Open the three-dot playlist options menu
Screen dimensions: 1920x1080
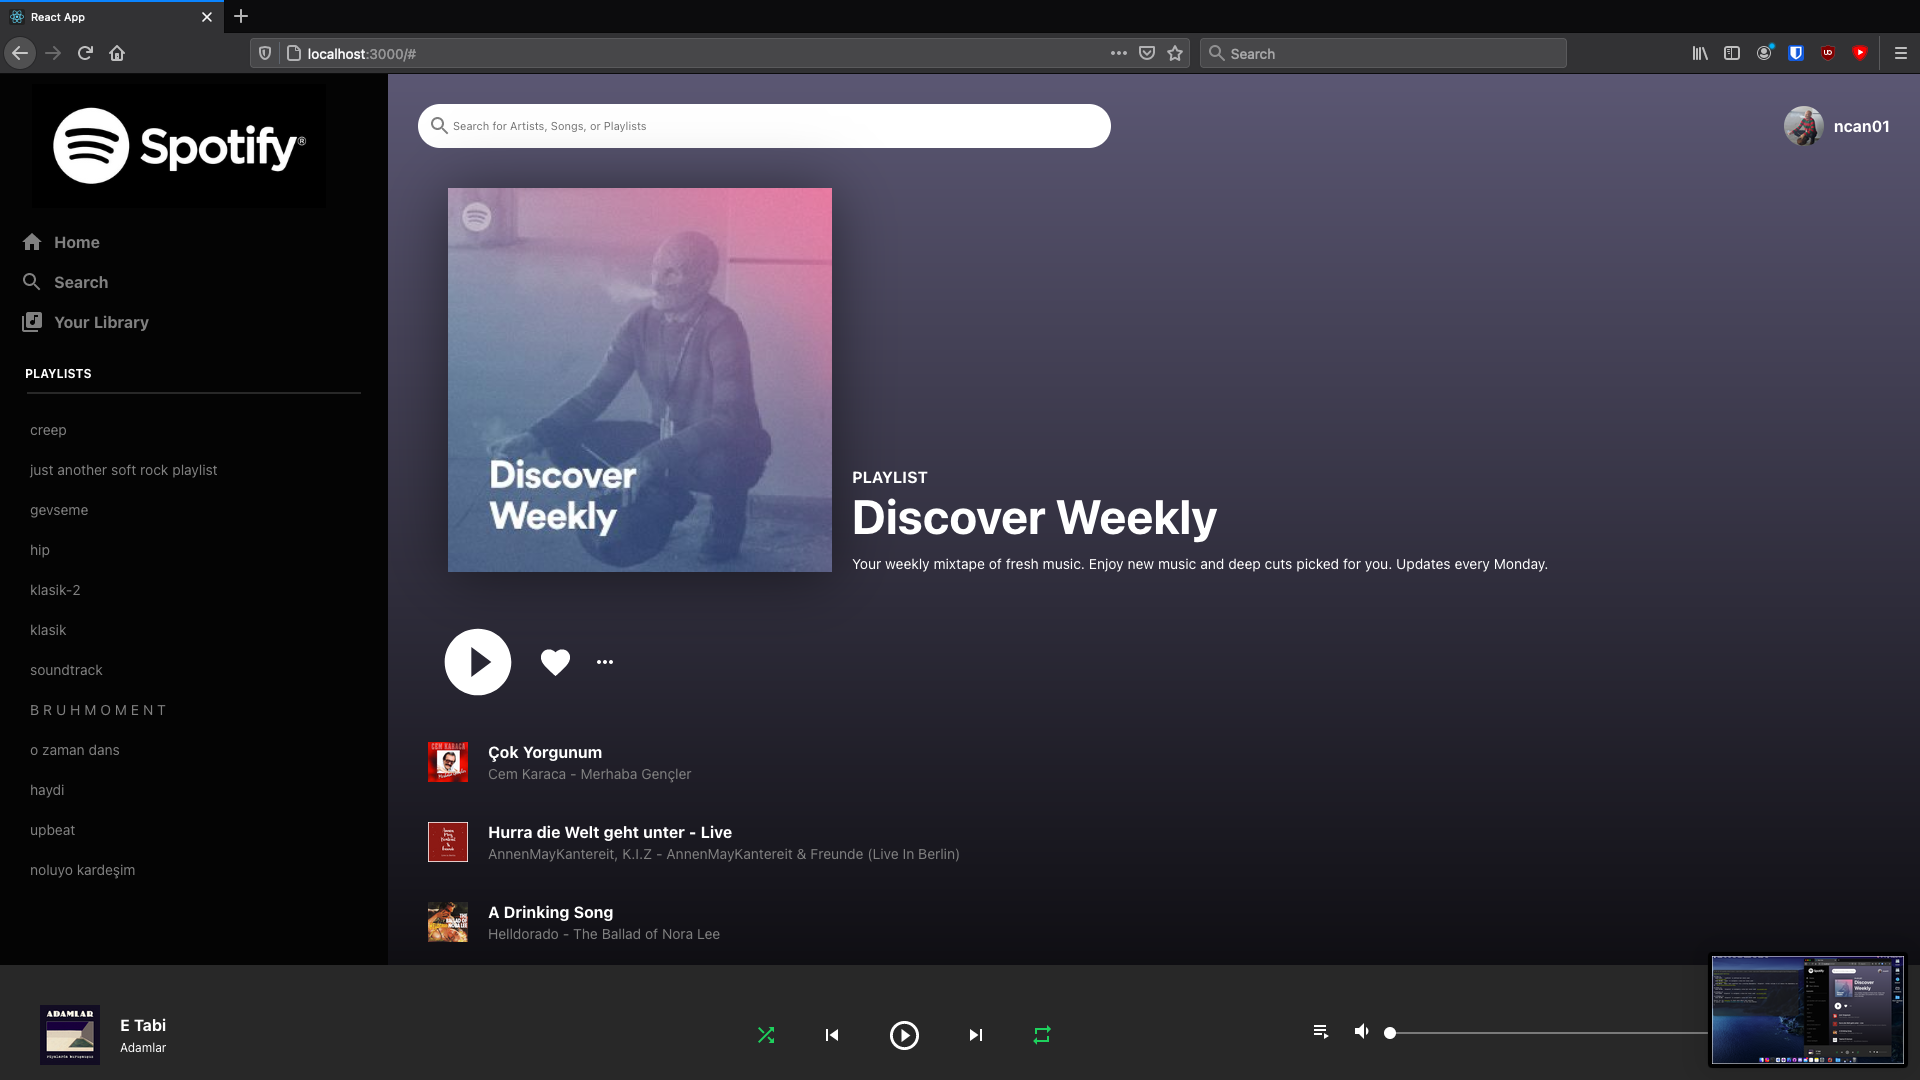605,662
